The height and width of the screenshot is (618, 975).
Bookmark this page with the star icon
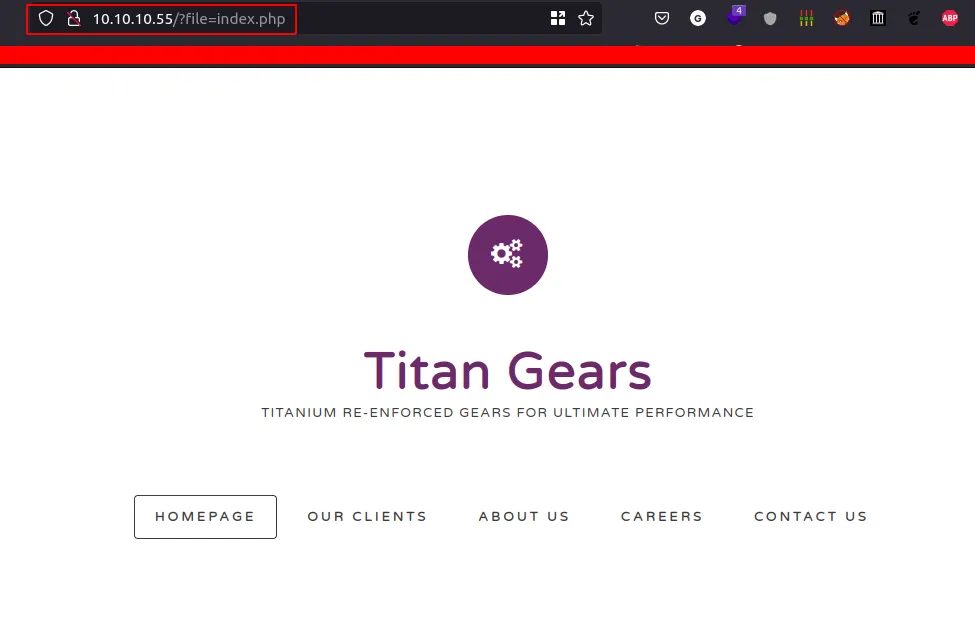coord(587,17)
